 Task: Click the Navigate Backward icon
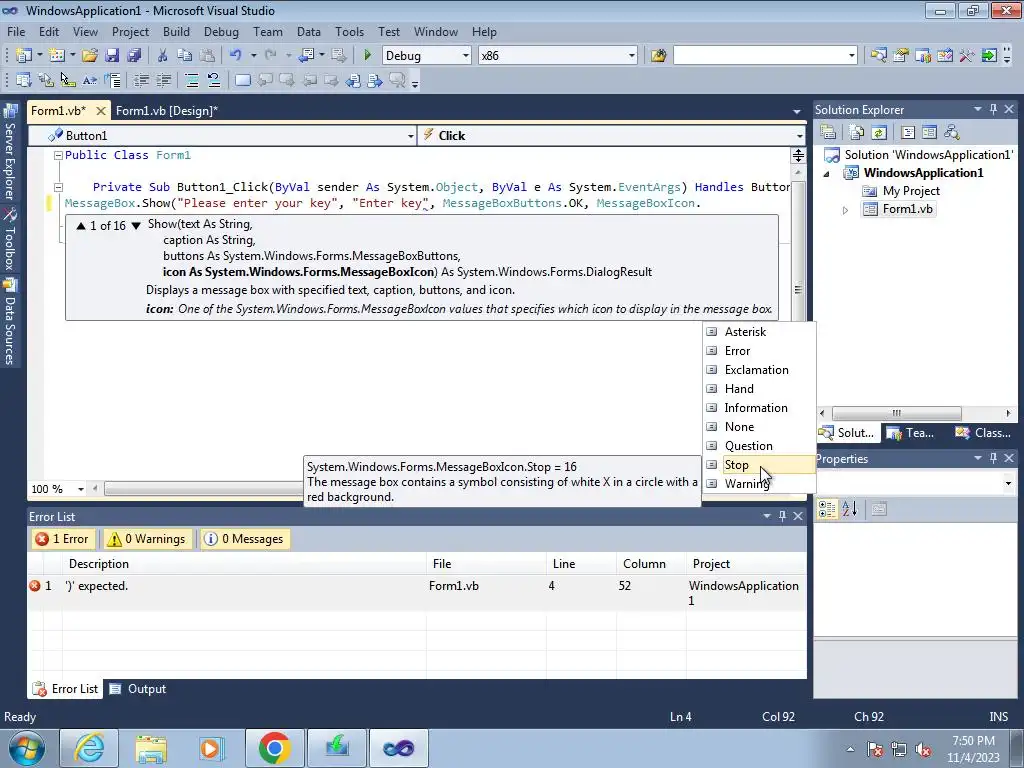[x=306, y=56]
